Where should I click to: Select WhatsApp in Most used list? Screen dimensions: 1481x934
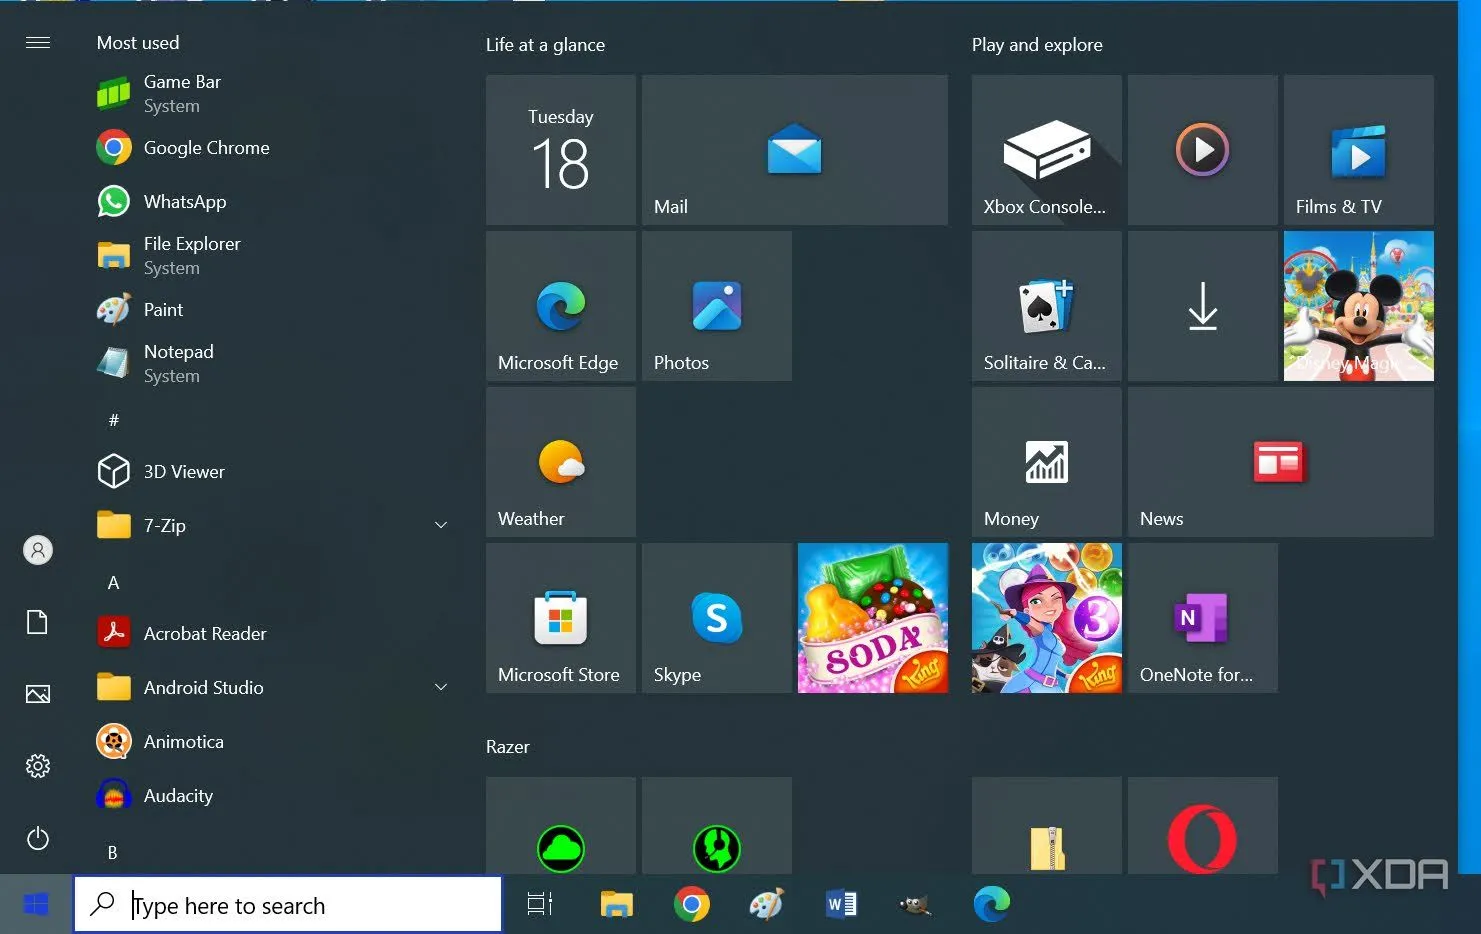[x=184, y=202]
